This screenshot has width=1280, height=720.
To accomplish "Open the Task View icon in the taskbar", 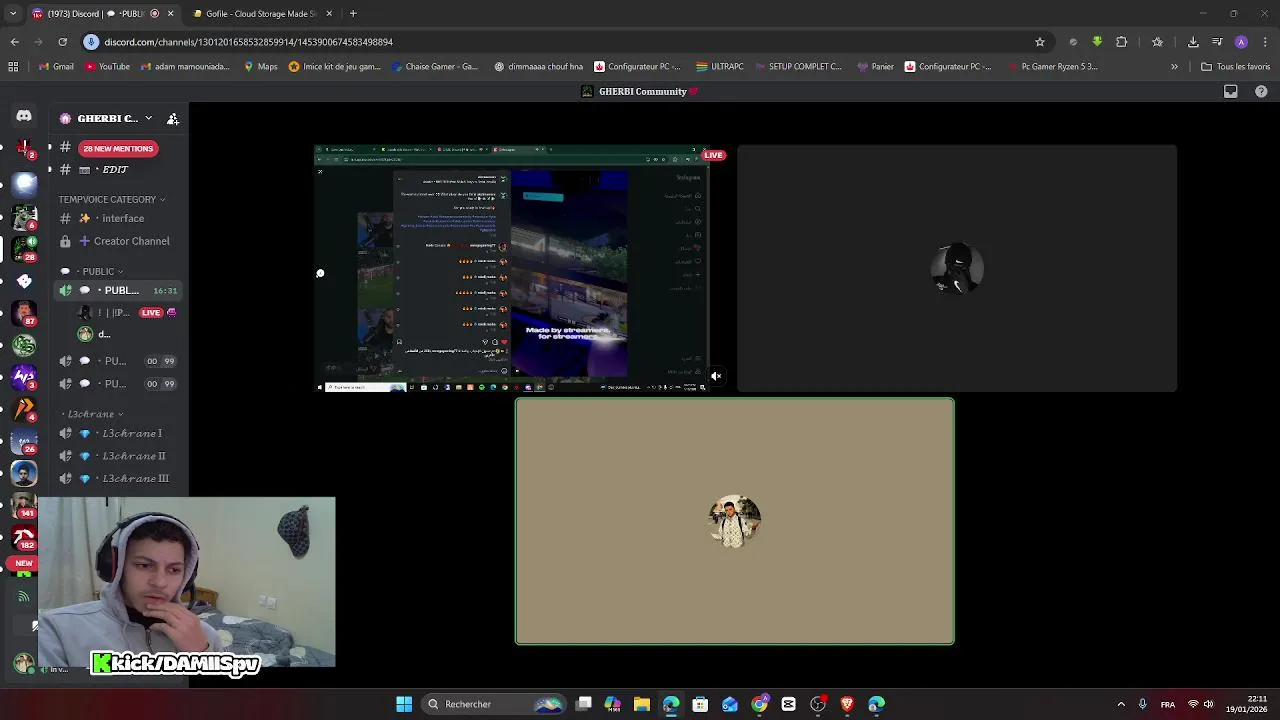I will pyautogui.click(x=584, y=704).
